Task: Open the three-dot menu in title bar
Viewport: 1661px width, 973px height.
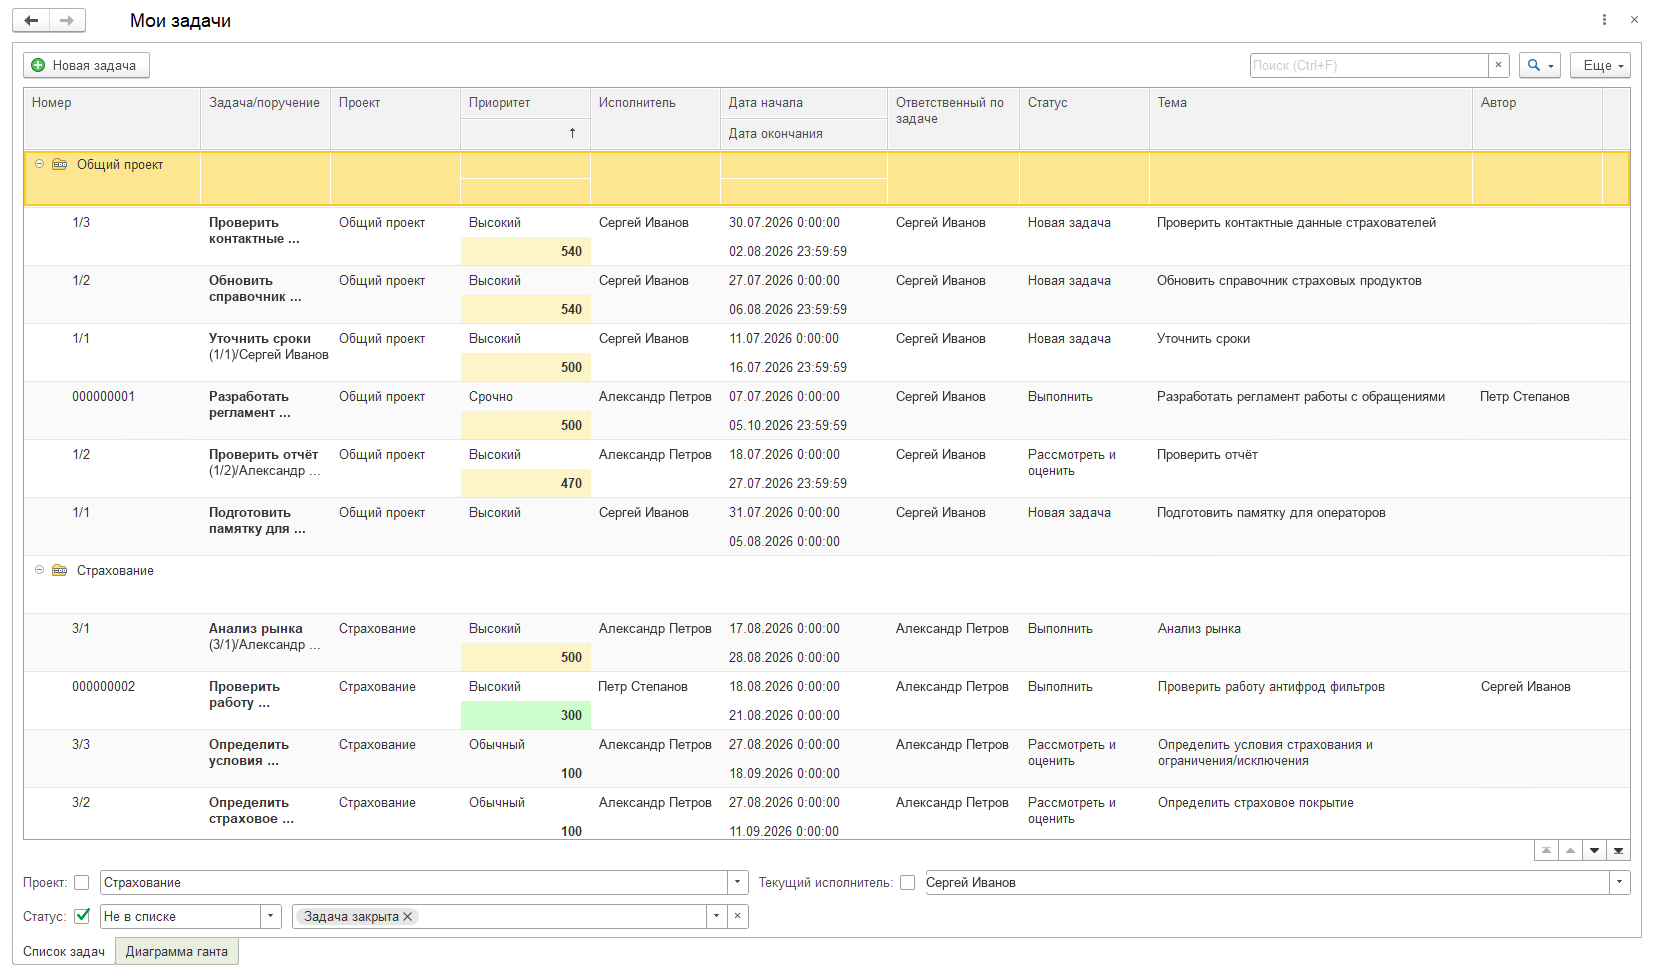Action: pyautogui.click(x=1604, y=20)
